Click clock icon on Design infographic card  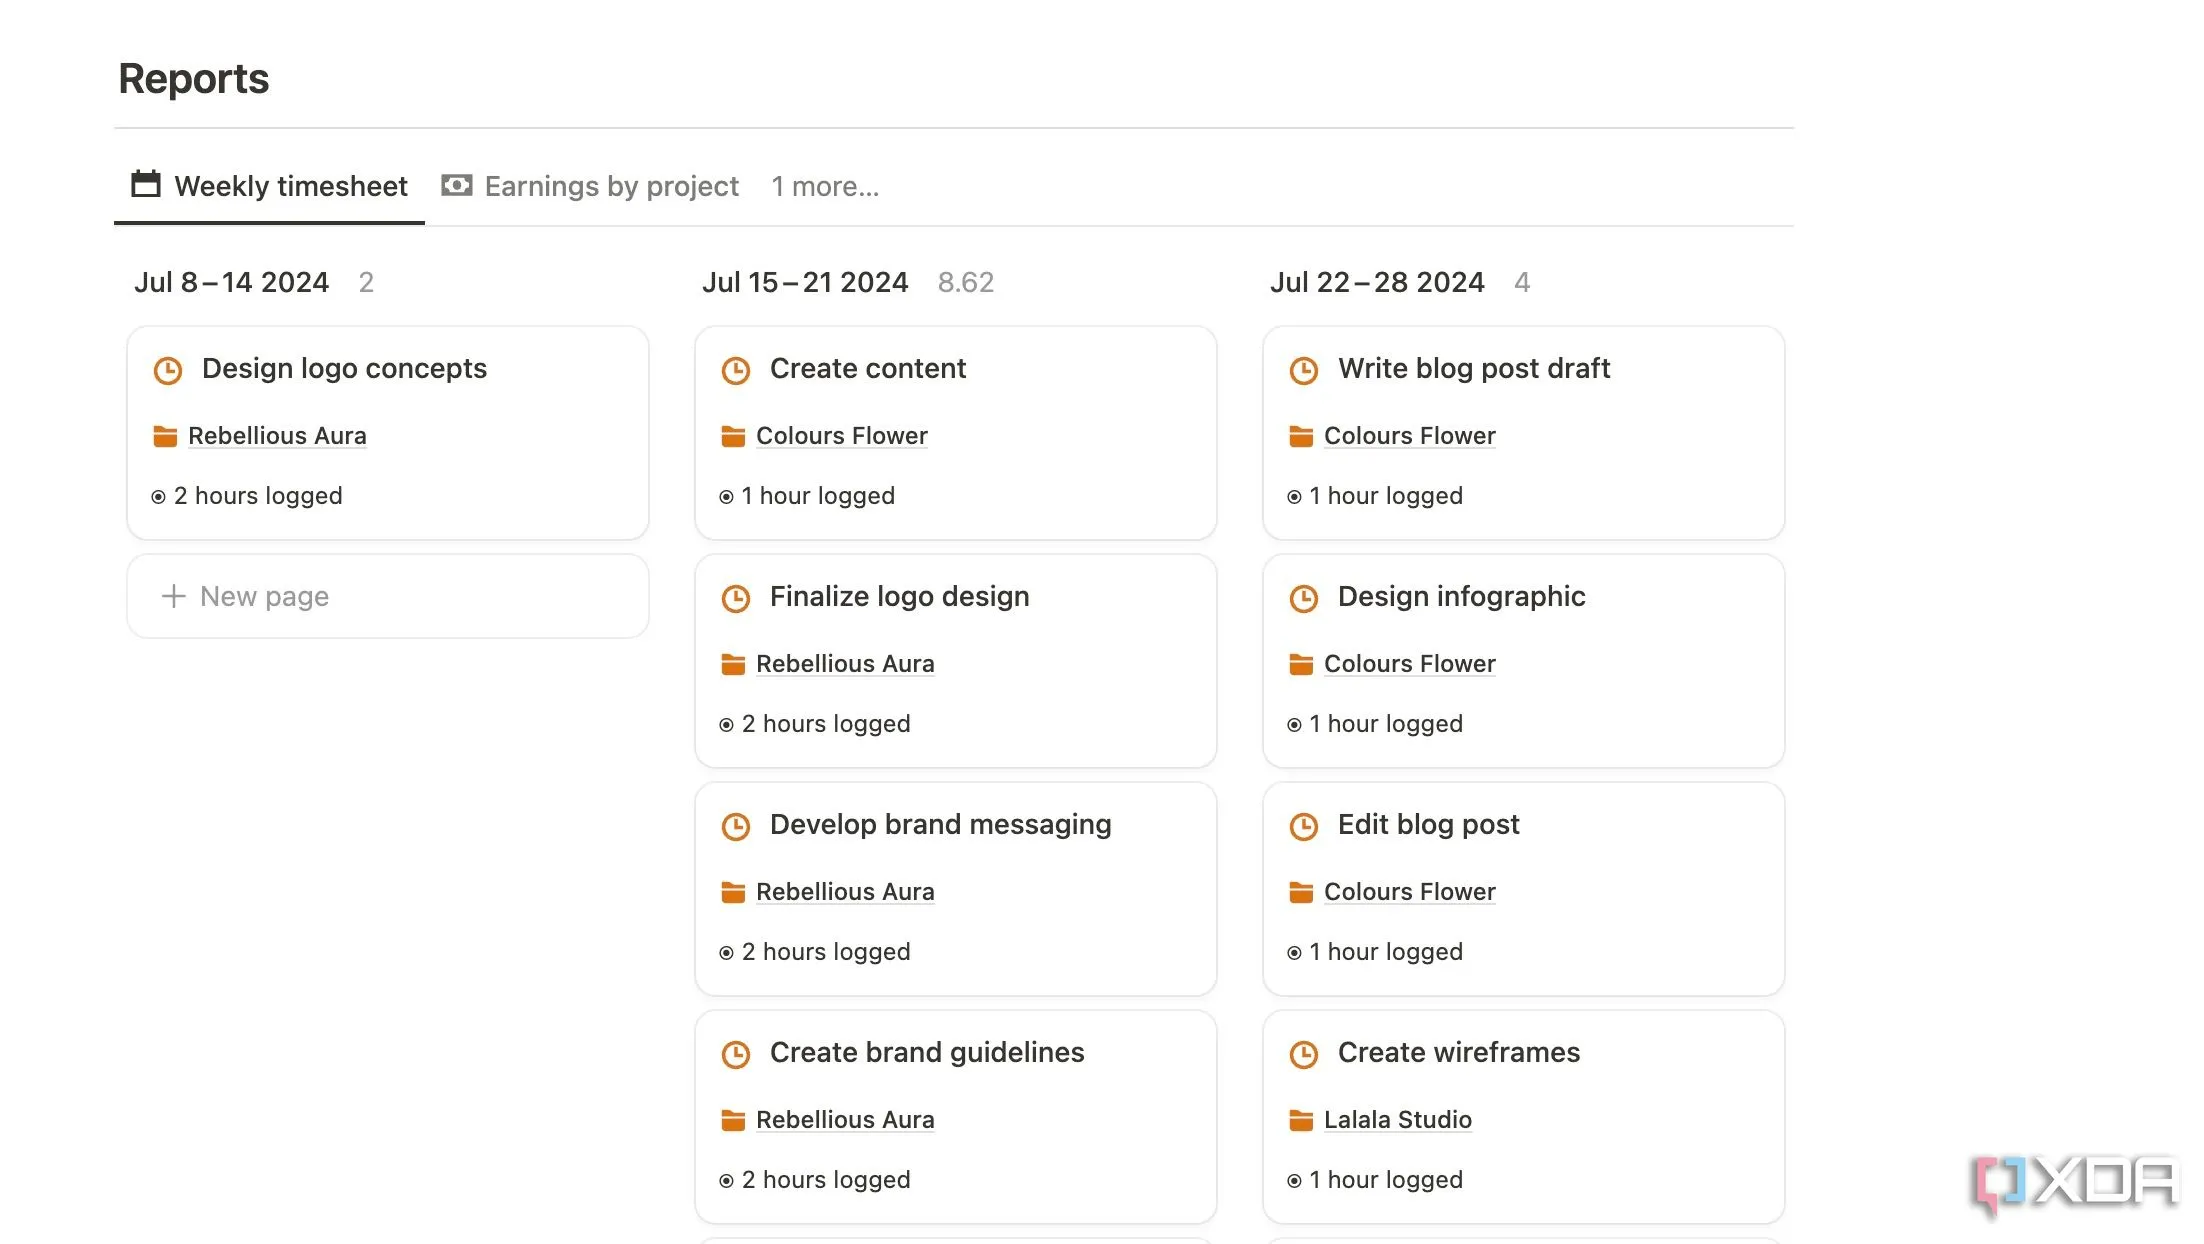coord(1304,599)
